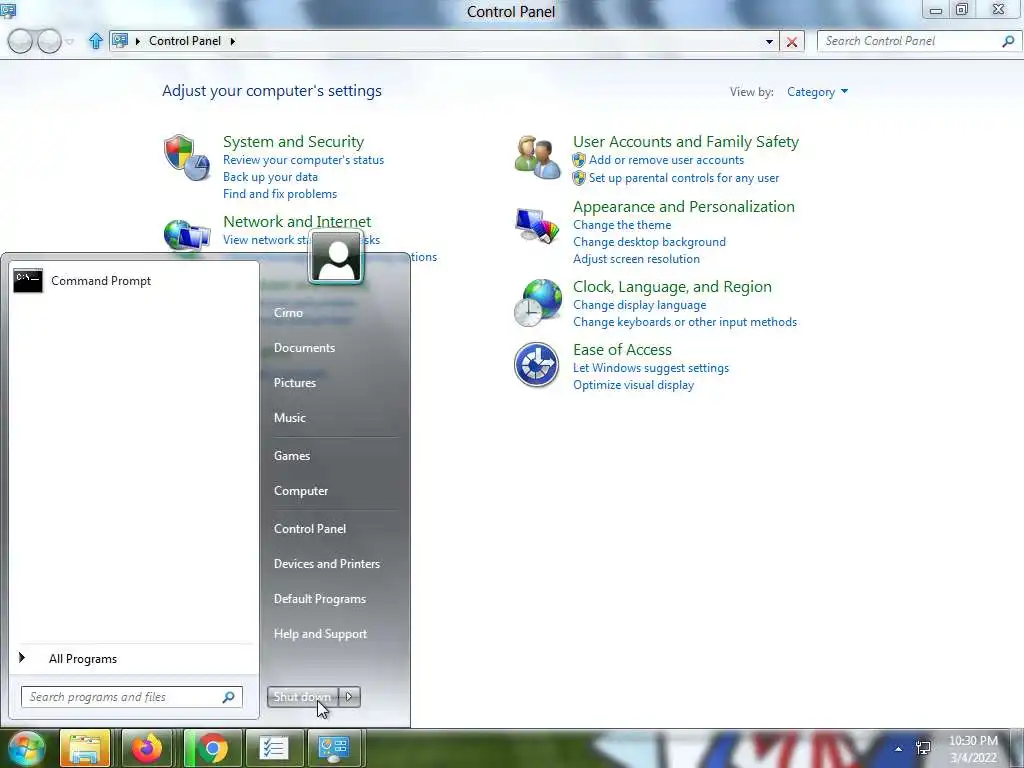This screenshot has height=768, width=1024.
Task: Open the Ease of Access icon
Action: (x=536, y=364)
